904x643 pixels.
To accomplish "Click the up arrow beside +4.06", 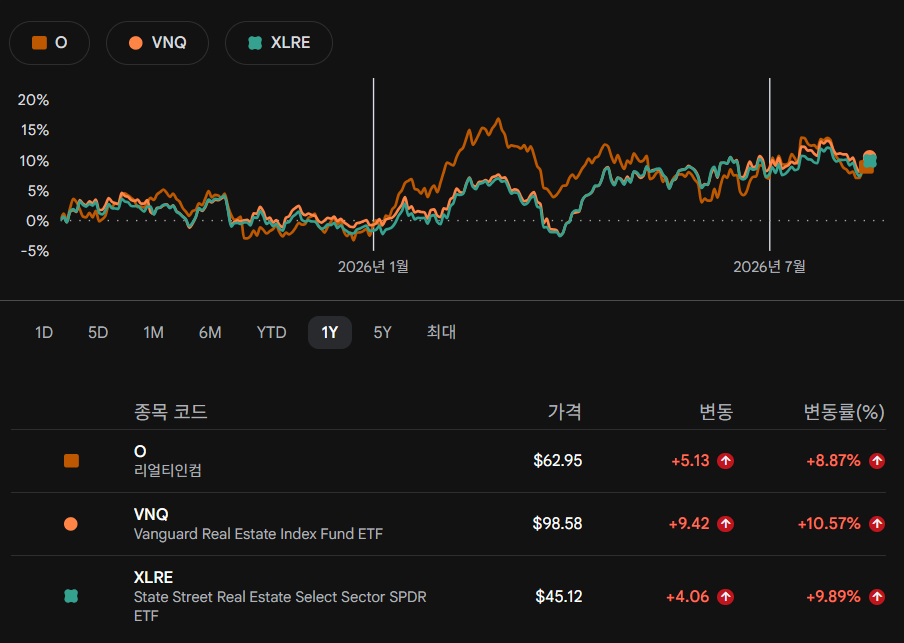I will click(x=725, y=596).
